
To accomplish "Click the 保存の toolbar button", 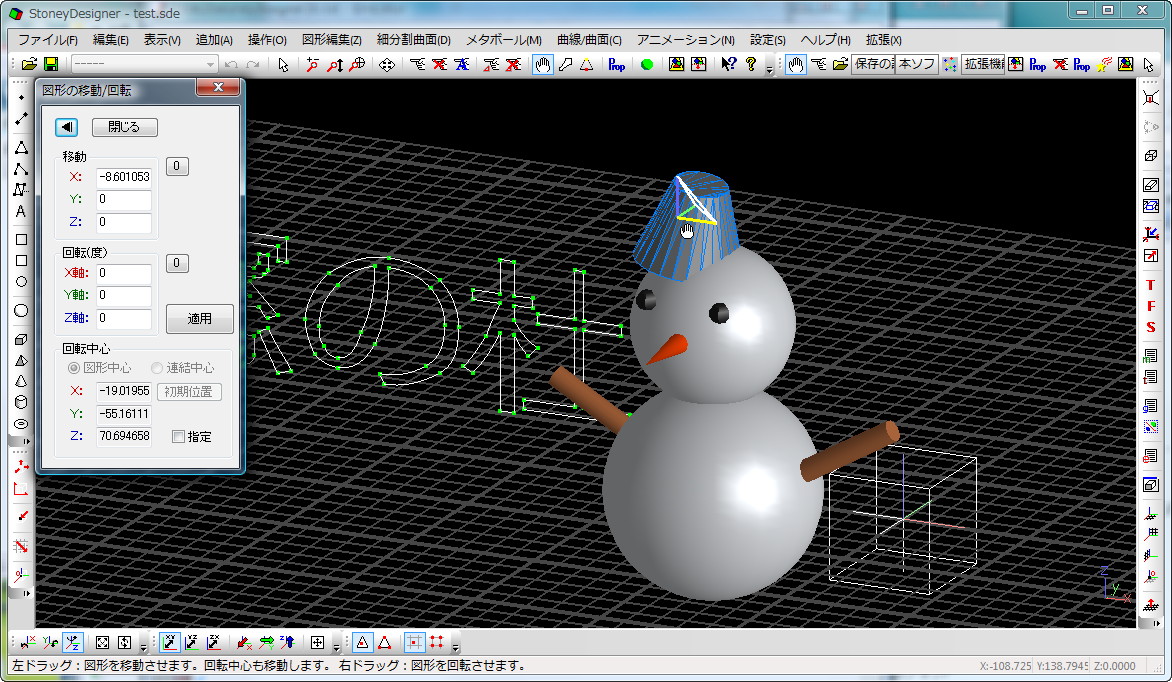I will tap(872, 64).
